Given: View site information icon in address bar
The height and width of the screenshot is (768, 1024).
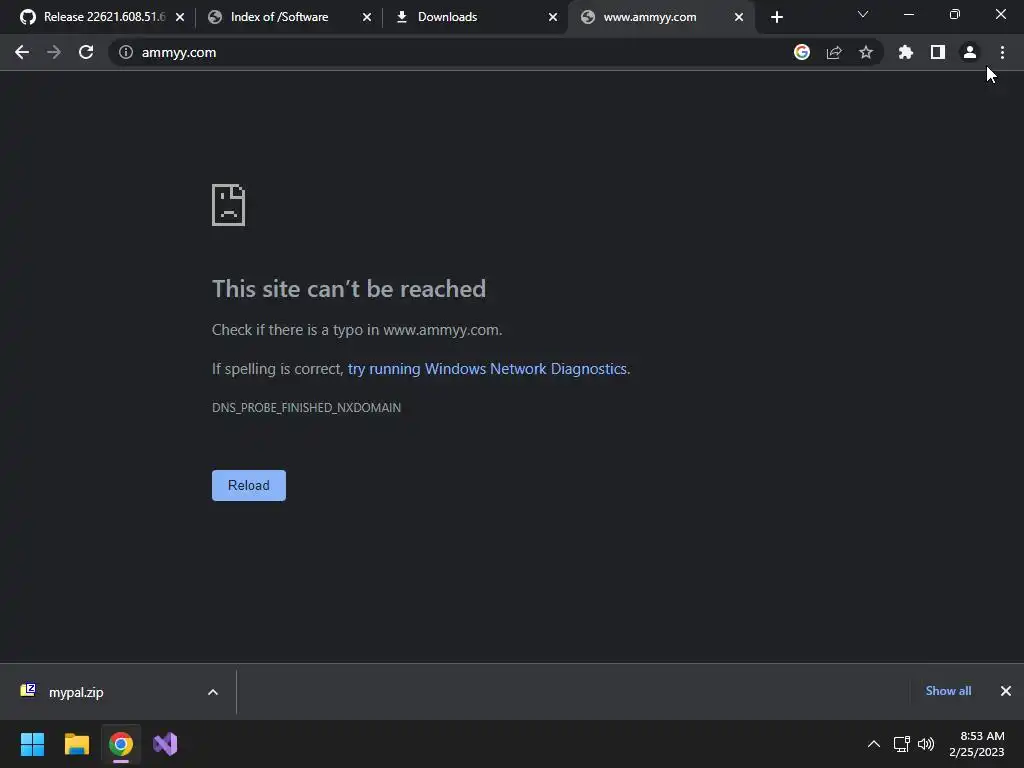Looking at the screenshot, I should 125,52.
